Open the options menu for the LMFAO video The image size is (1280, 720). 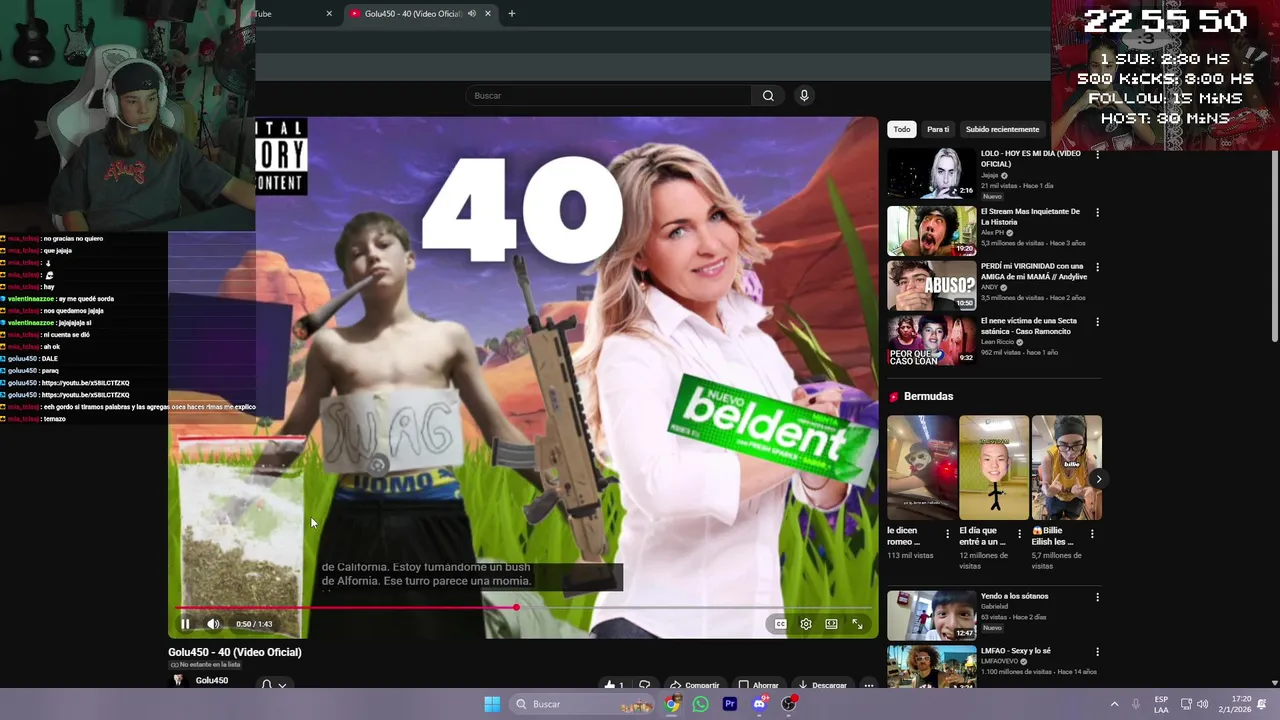pyautogui.click(x=1097, y=652)
